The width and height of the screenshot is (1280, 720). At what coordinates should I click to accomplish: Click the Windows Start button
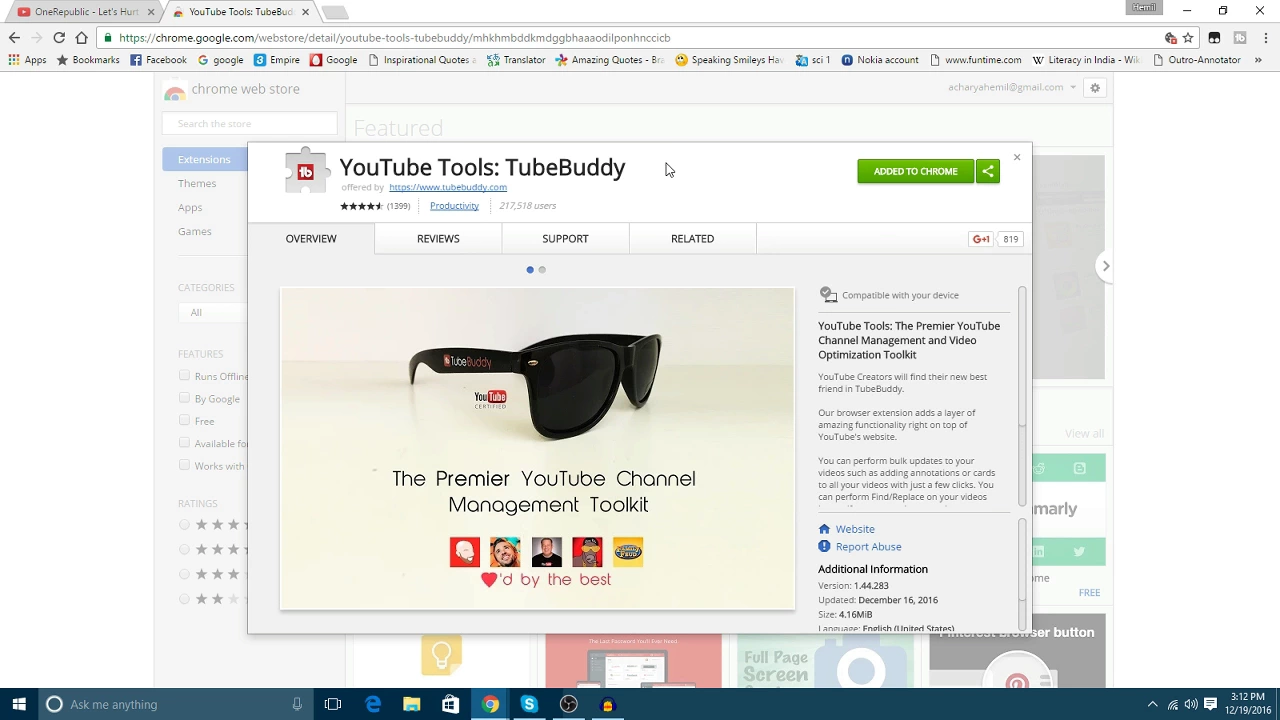pyautogui.click(x=19, y=704)
